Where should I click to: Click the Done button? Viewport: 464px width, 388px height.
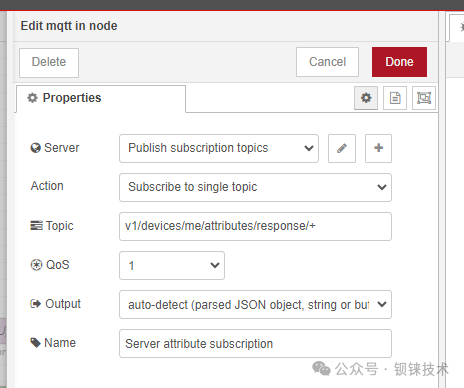coord(399,62)
